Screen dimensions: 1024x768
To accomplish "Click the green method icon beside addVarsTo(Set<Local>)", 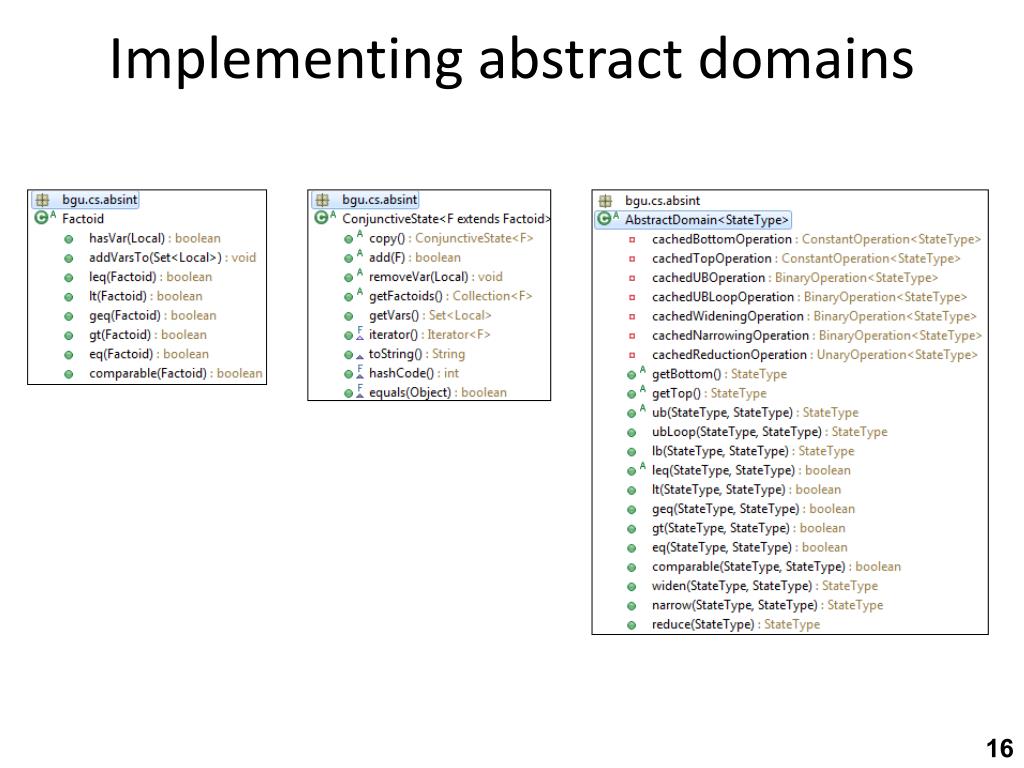I will coord(69,258).
